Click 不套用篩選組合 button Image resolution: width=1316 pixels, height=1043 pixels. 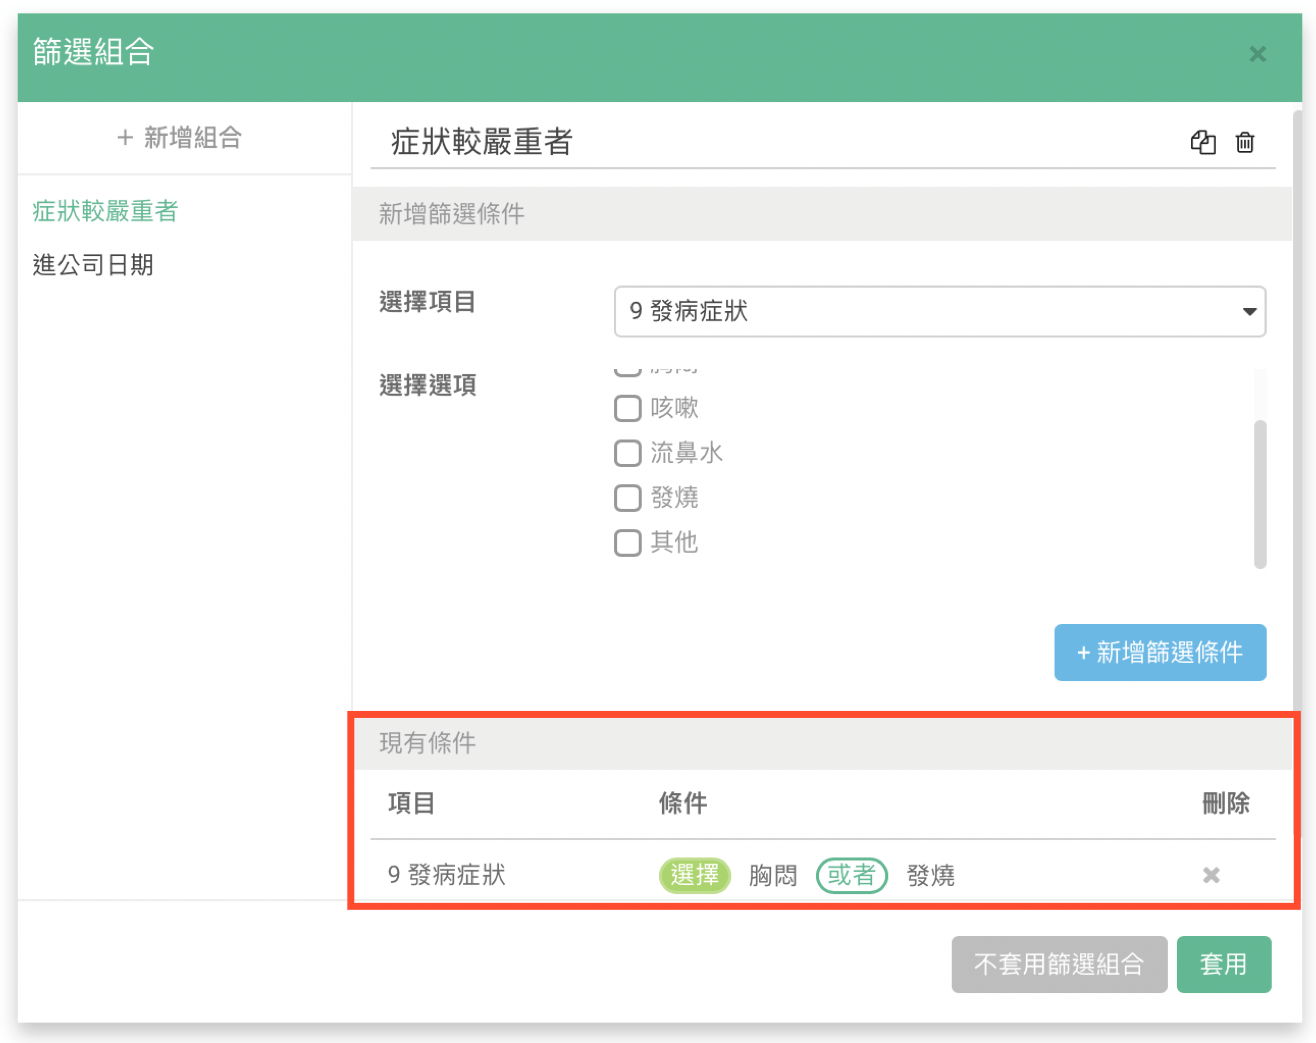1059,965
